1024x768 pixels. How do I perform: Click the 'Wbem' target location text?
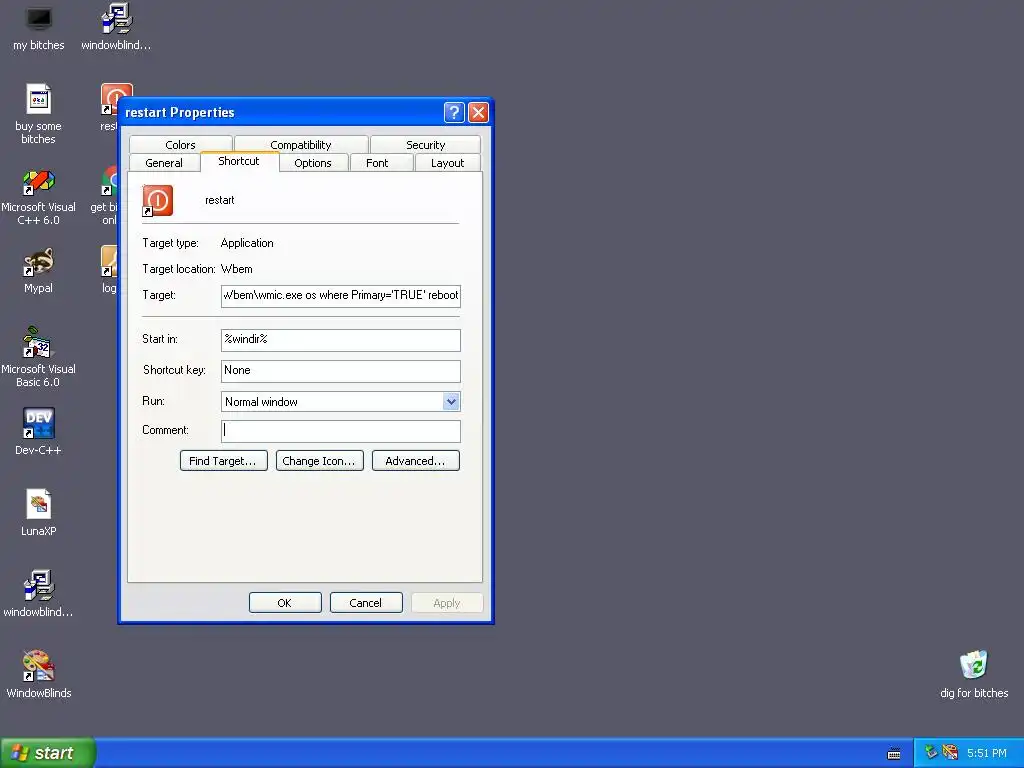236,269
